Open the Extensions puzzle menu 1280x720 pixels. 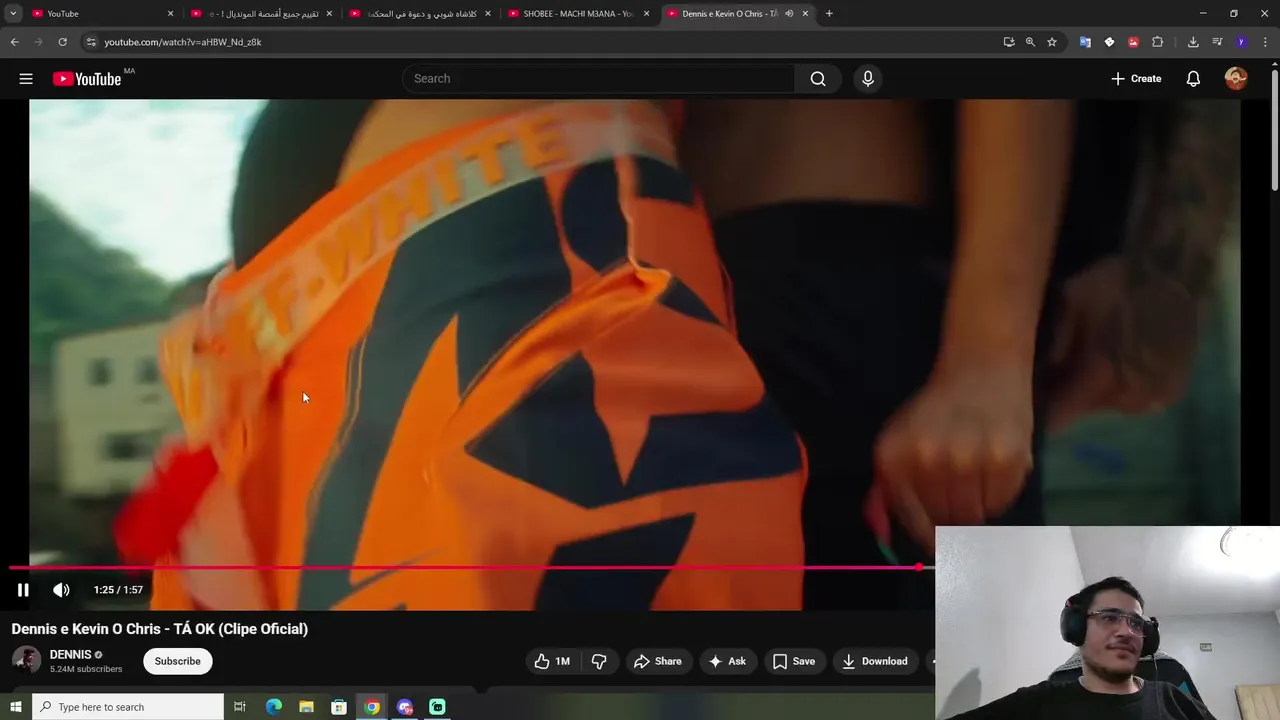[1157, 42]
